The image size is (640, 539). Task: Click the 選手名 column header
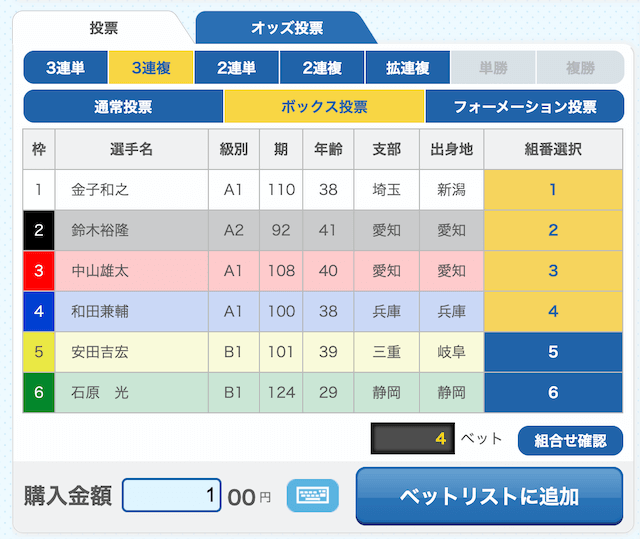131,149
